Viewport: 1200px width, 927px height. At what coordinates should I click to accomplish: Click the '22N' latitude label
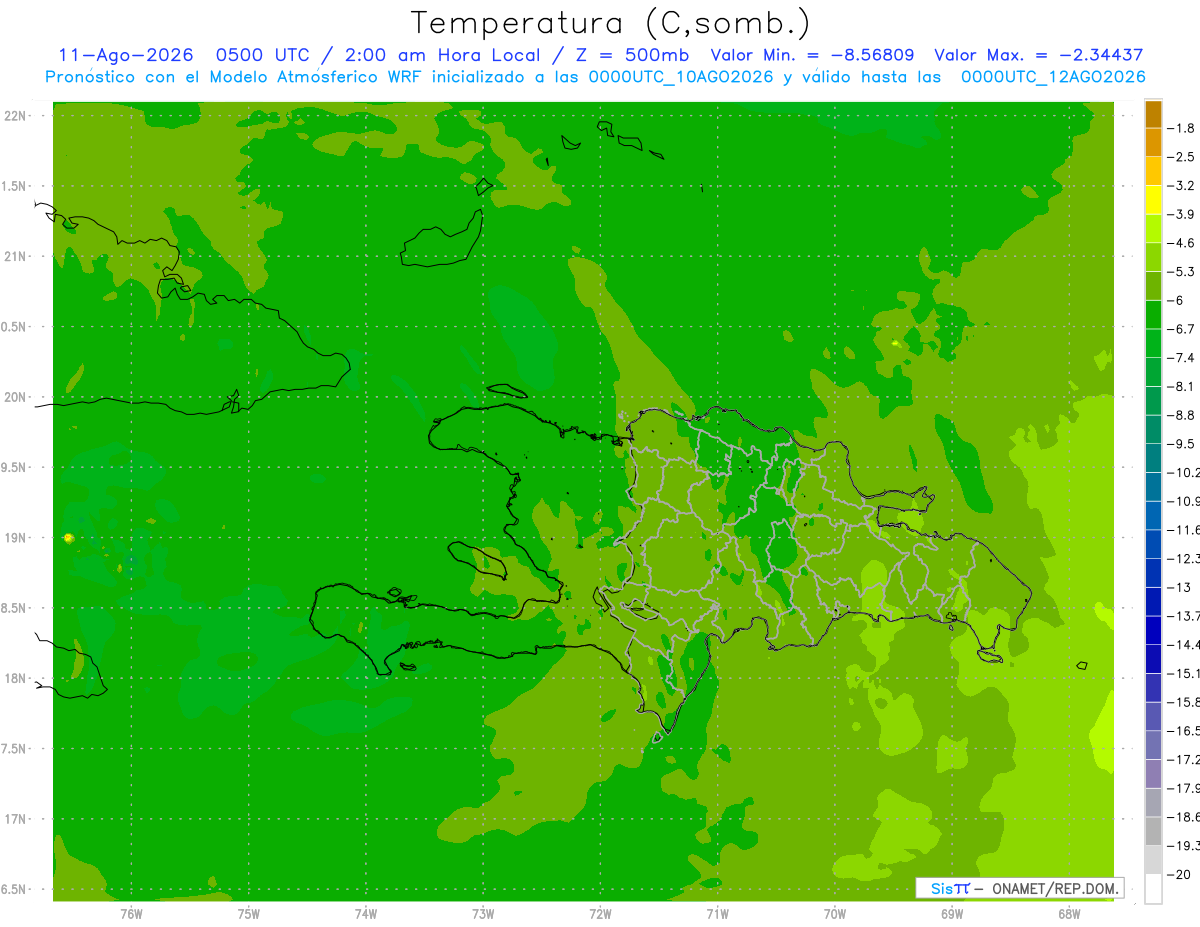point(16,116)
